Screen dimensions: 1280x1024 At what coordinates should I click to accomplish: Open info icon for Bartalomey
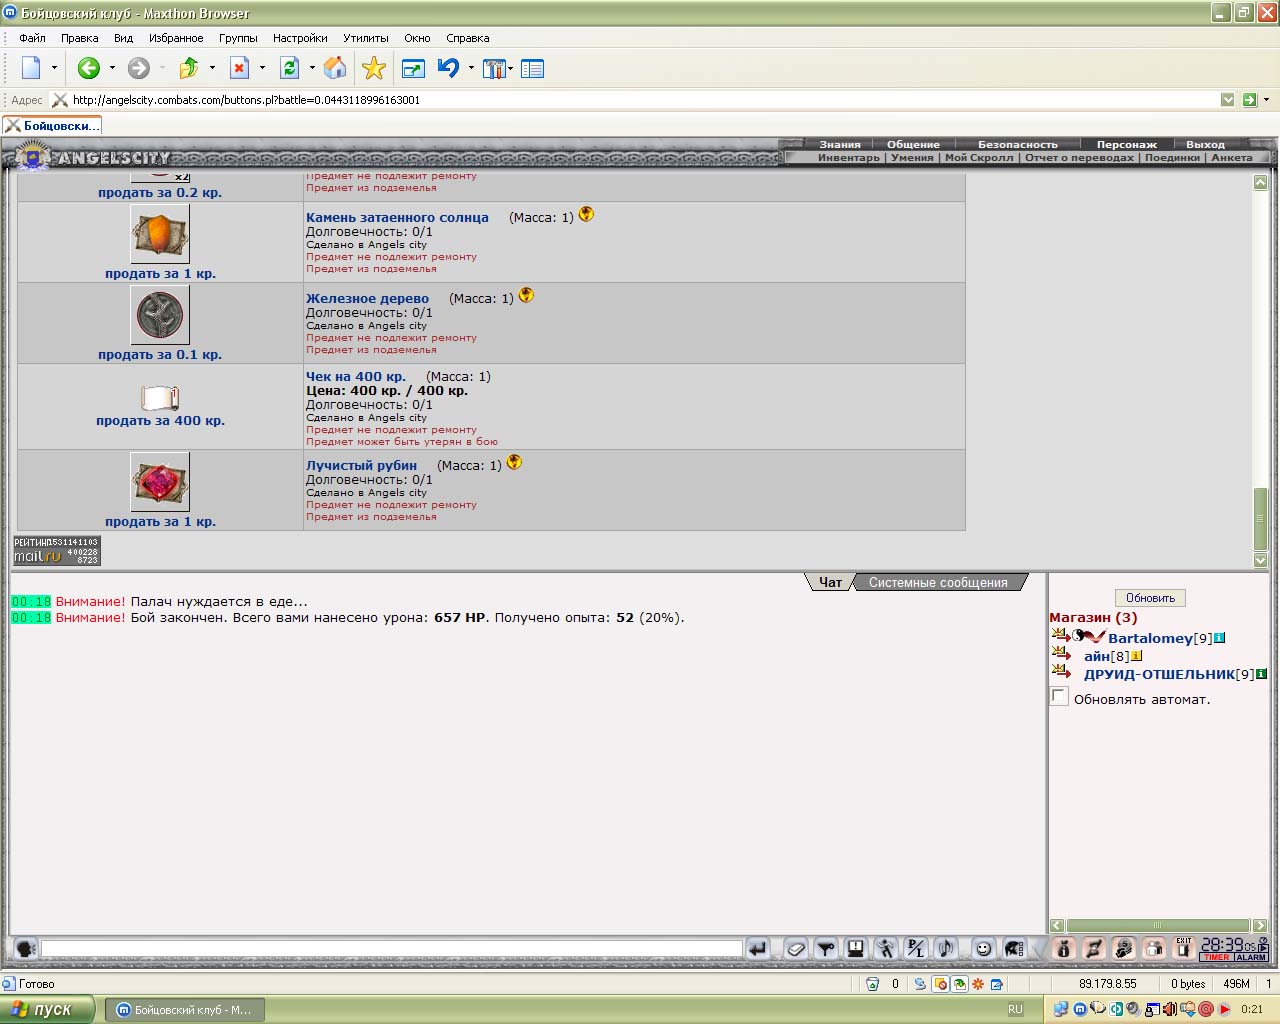tap(1220, 638)
